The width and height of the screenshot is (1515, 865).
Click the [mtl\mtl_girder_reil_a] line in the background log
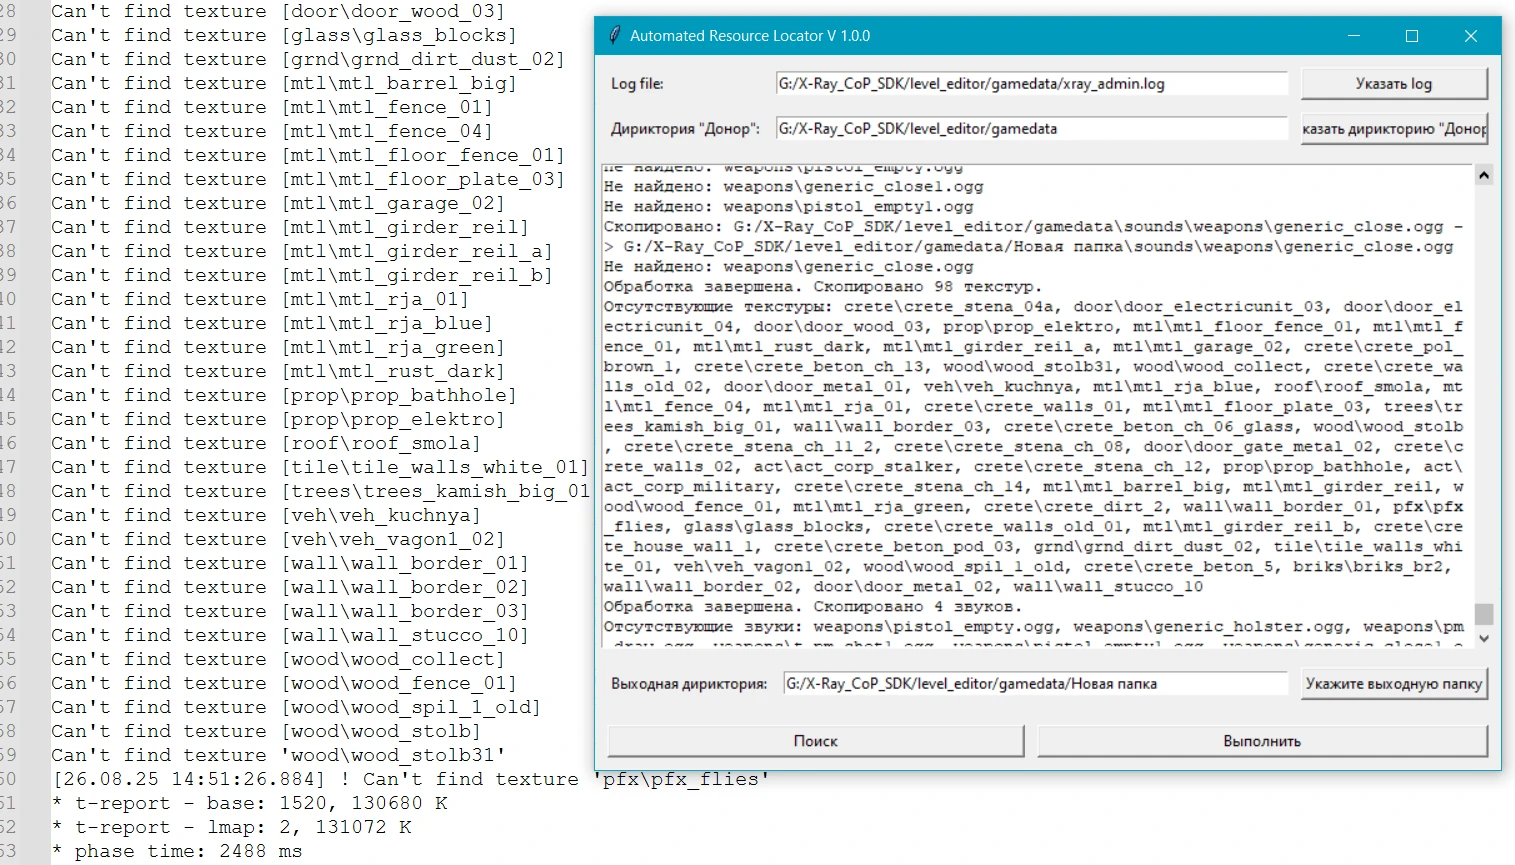coord(302,252)
